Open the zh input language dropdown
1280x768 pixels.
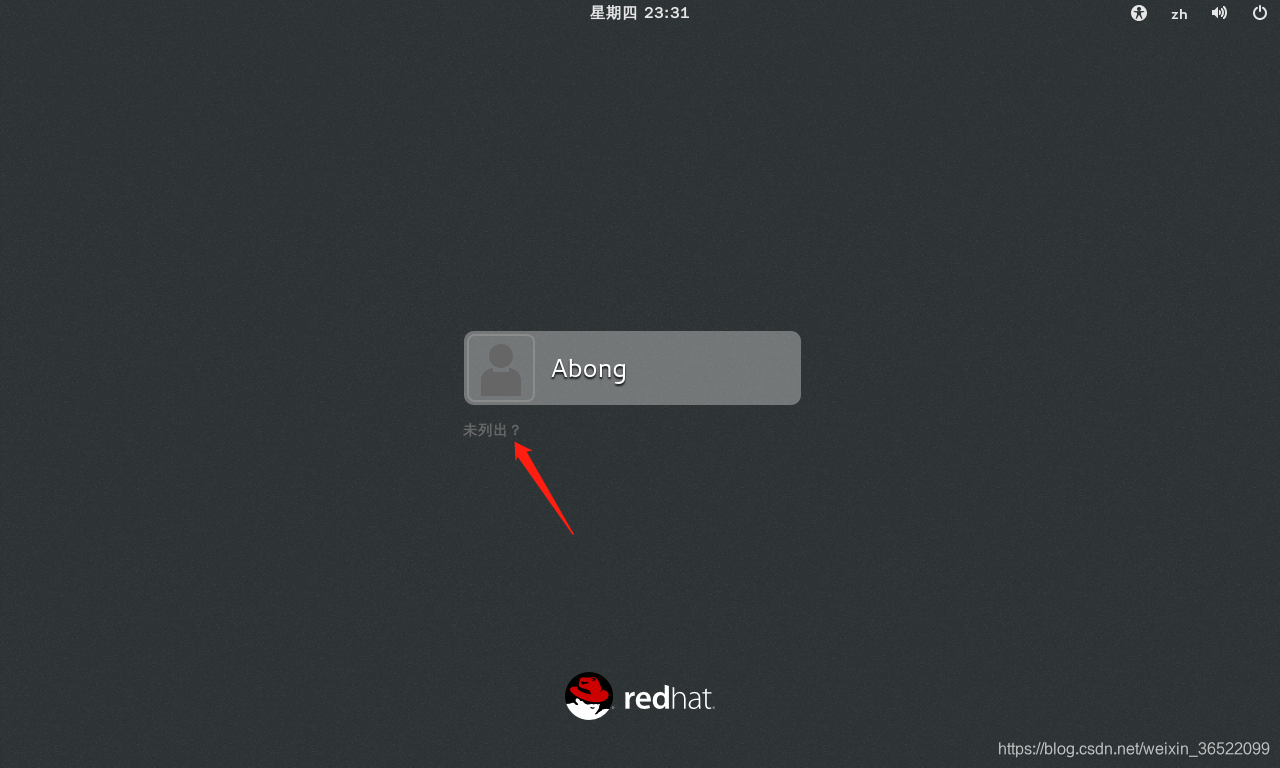[x=1179, y=14]
